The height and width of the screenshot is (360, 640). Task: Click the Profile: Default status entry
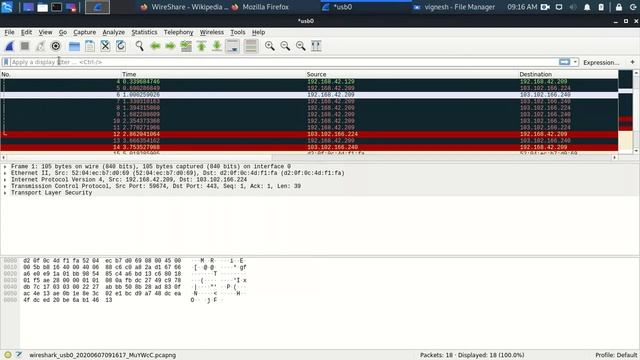(x=616, y=355)
